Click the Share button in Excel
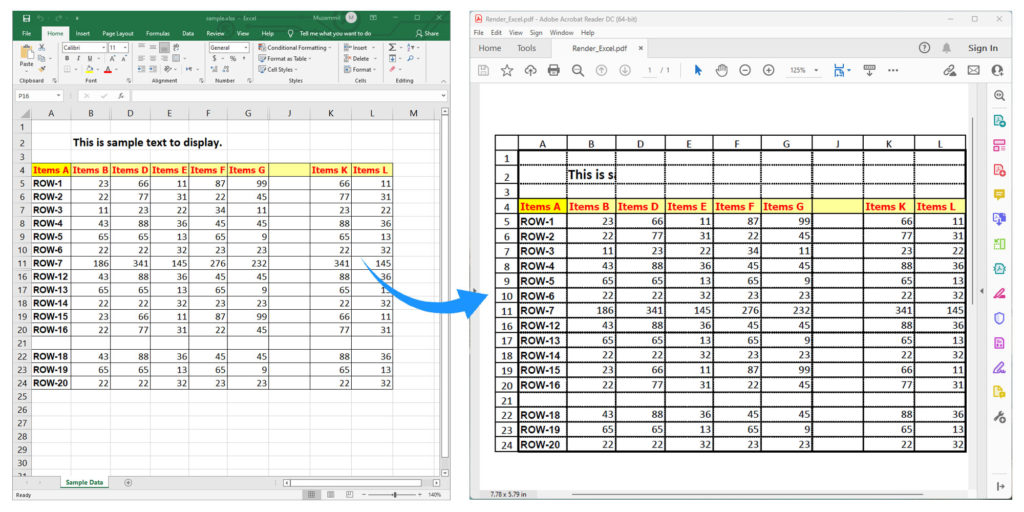 [428, 33]
